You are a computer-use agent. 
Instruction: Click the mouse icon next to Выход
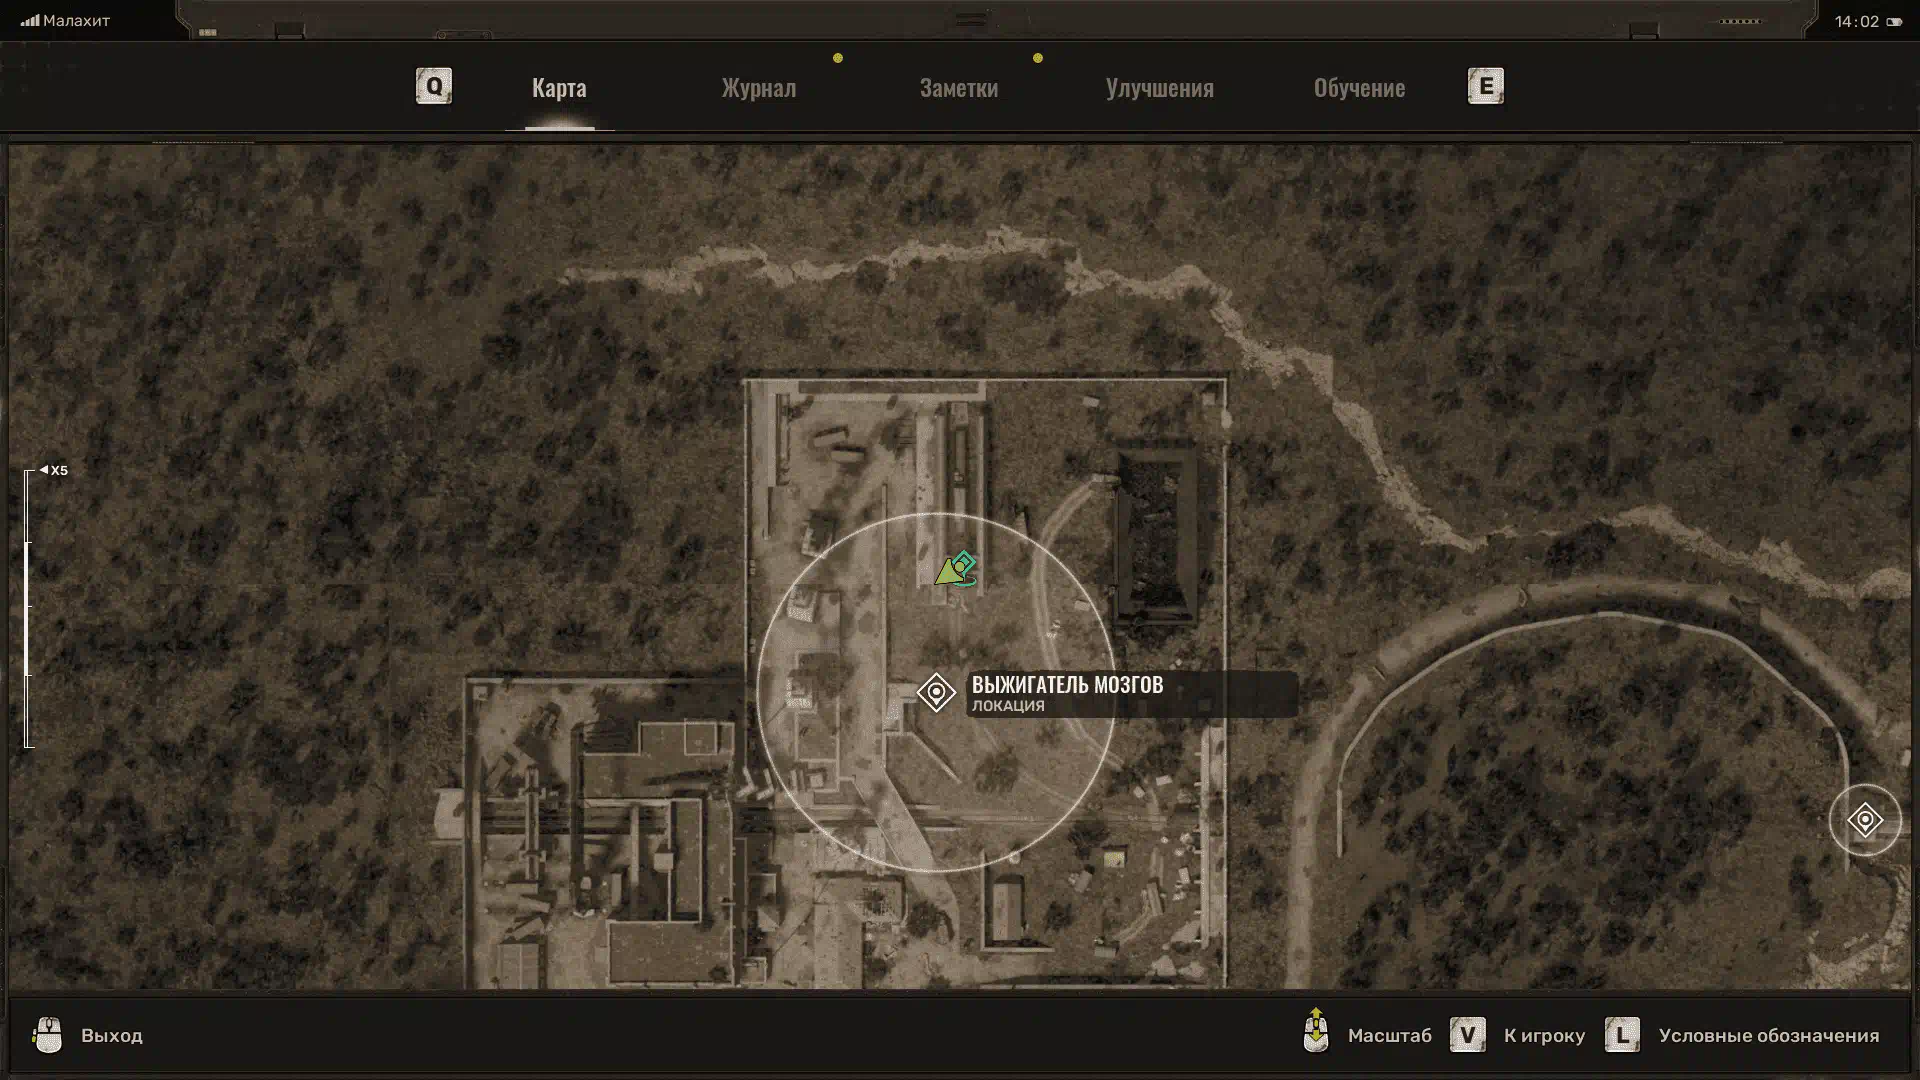47,1035
